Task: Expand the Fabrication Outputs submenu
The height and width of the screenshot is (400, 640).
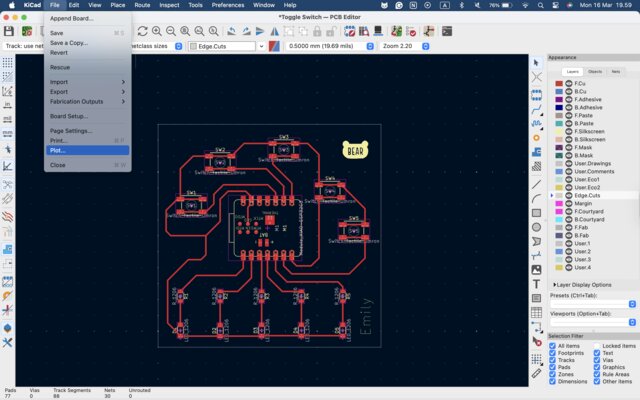Action: pyautogui.click(x=87, y=102)
